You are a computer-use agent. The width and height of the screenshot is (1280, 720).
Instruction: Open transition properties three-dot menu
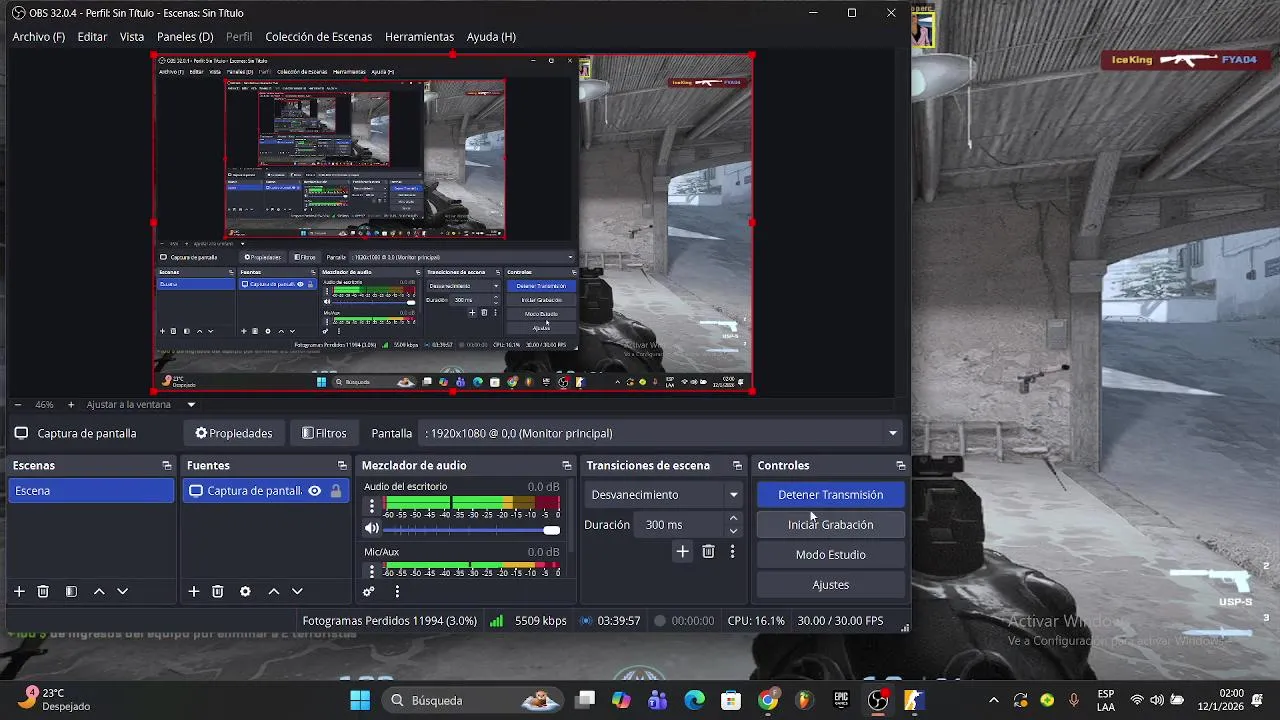(x=732, y=552)
